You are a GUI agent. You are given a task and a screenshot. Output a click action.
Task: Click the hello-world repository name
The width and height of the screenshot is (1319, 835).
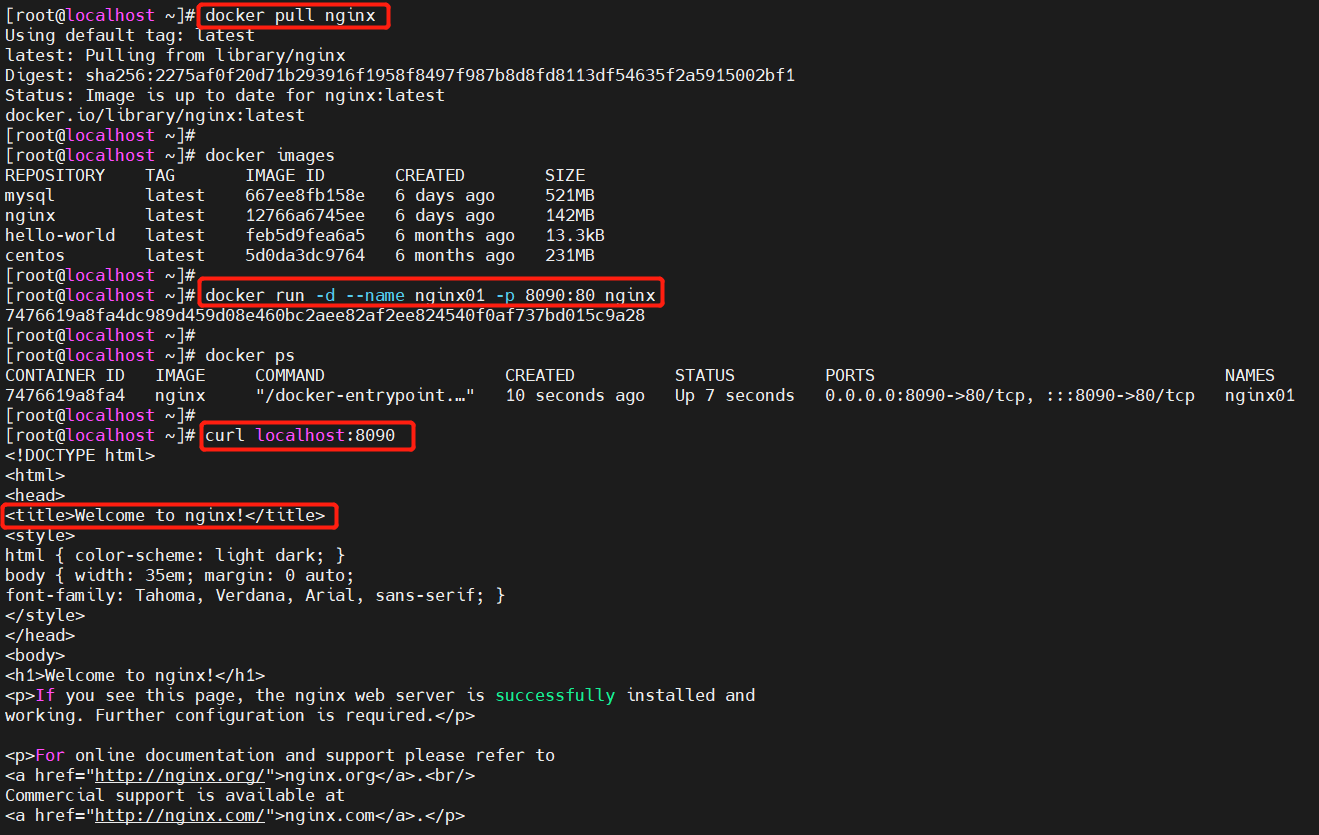(x=60, y=235)
